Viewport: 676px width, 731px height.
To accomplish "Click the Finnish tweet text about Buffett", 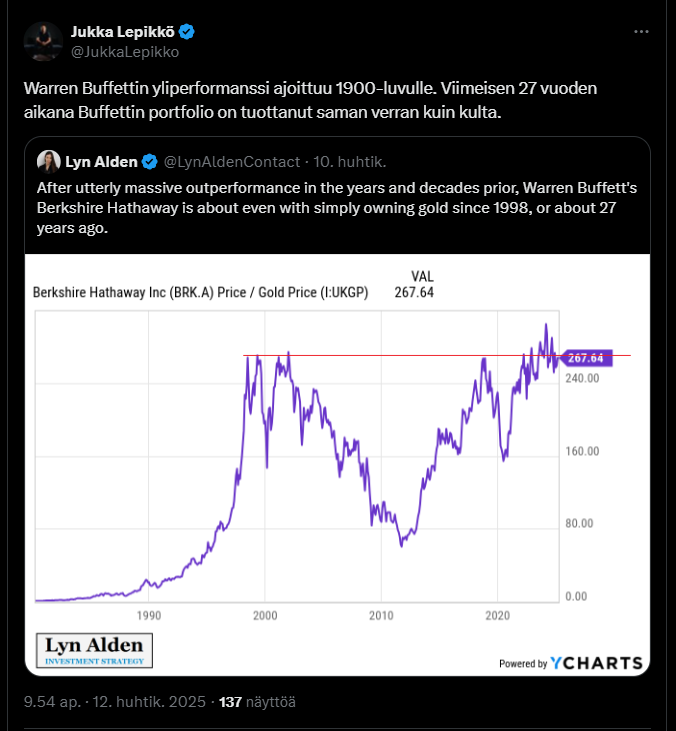I will click(x=310, y=100).
